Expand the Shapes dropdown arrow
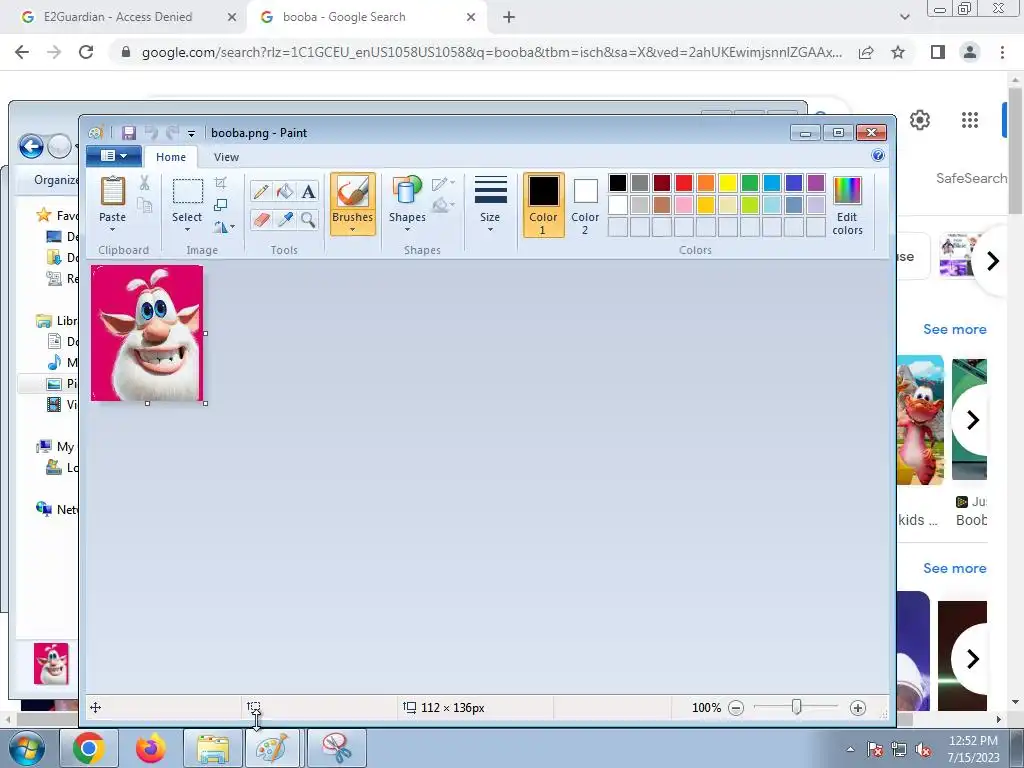Viewport: 1024px width, 768px height. pyautogui.click(x=407, y=229)
